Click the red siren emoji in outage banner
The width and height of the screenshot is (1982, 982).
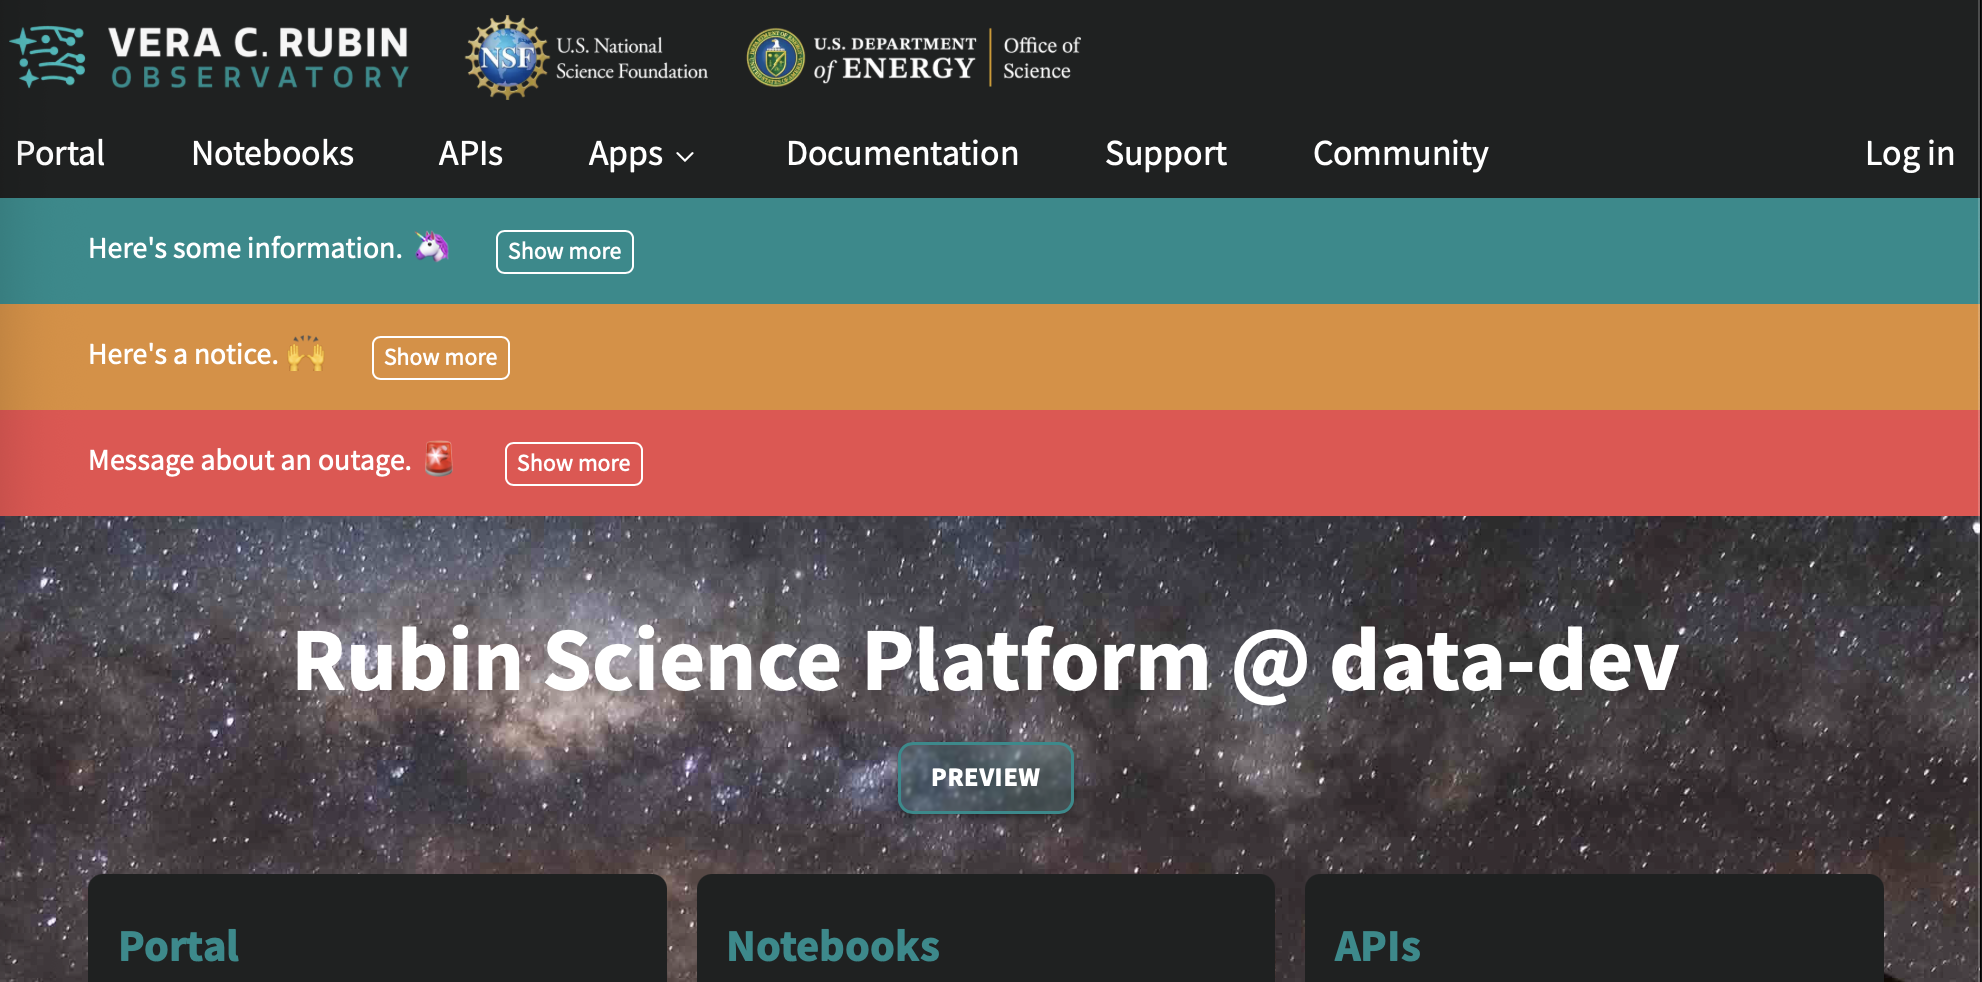tap(439, 459)
